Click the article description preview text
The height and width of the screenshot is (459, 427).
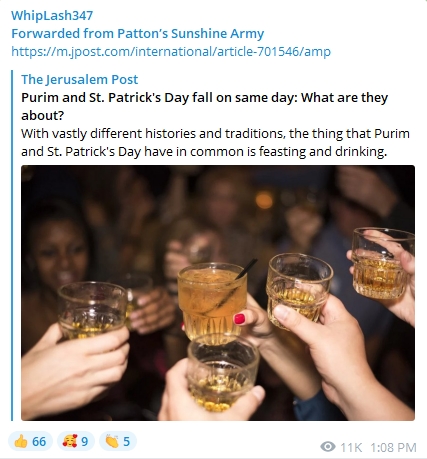tap(215, 142)
